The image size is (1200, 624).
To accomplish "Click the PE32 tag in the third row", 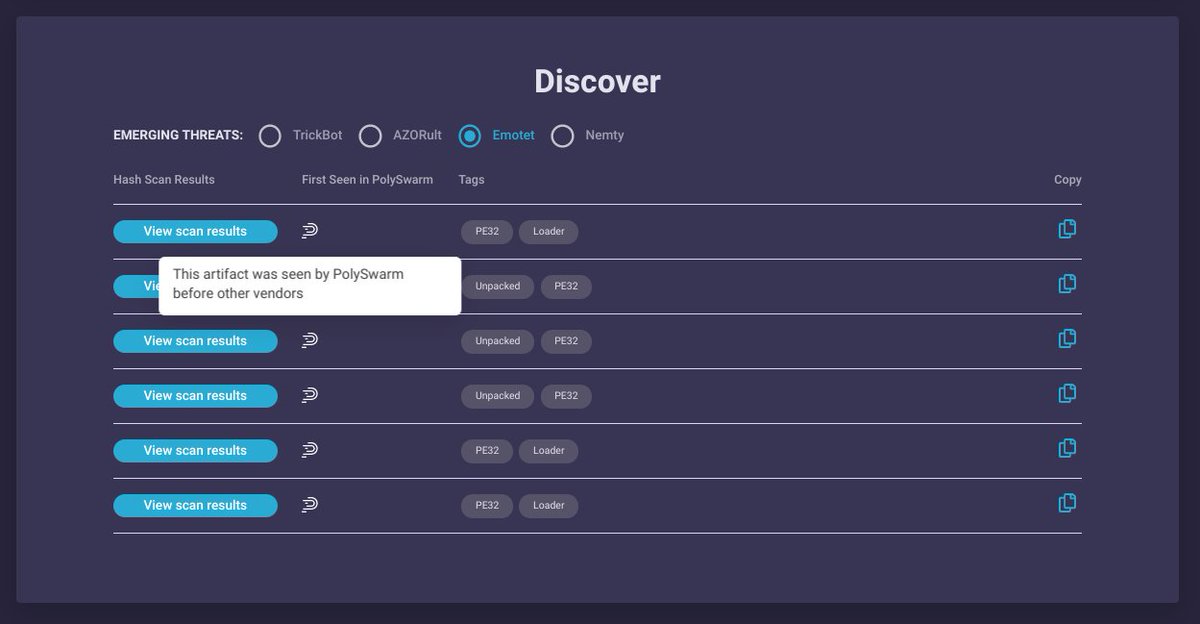I will coord(566,342).
